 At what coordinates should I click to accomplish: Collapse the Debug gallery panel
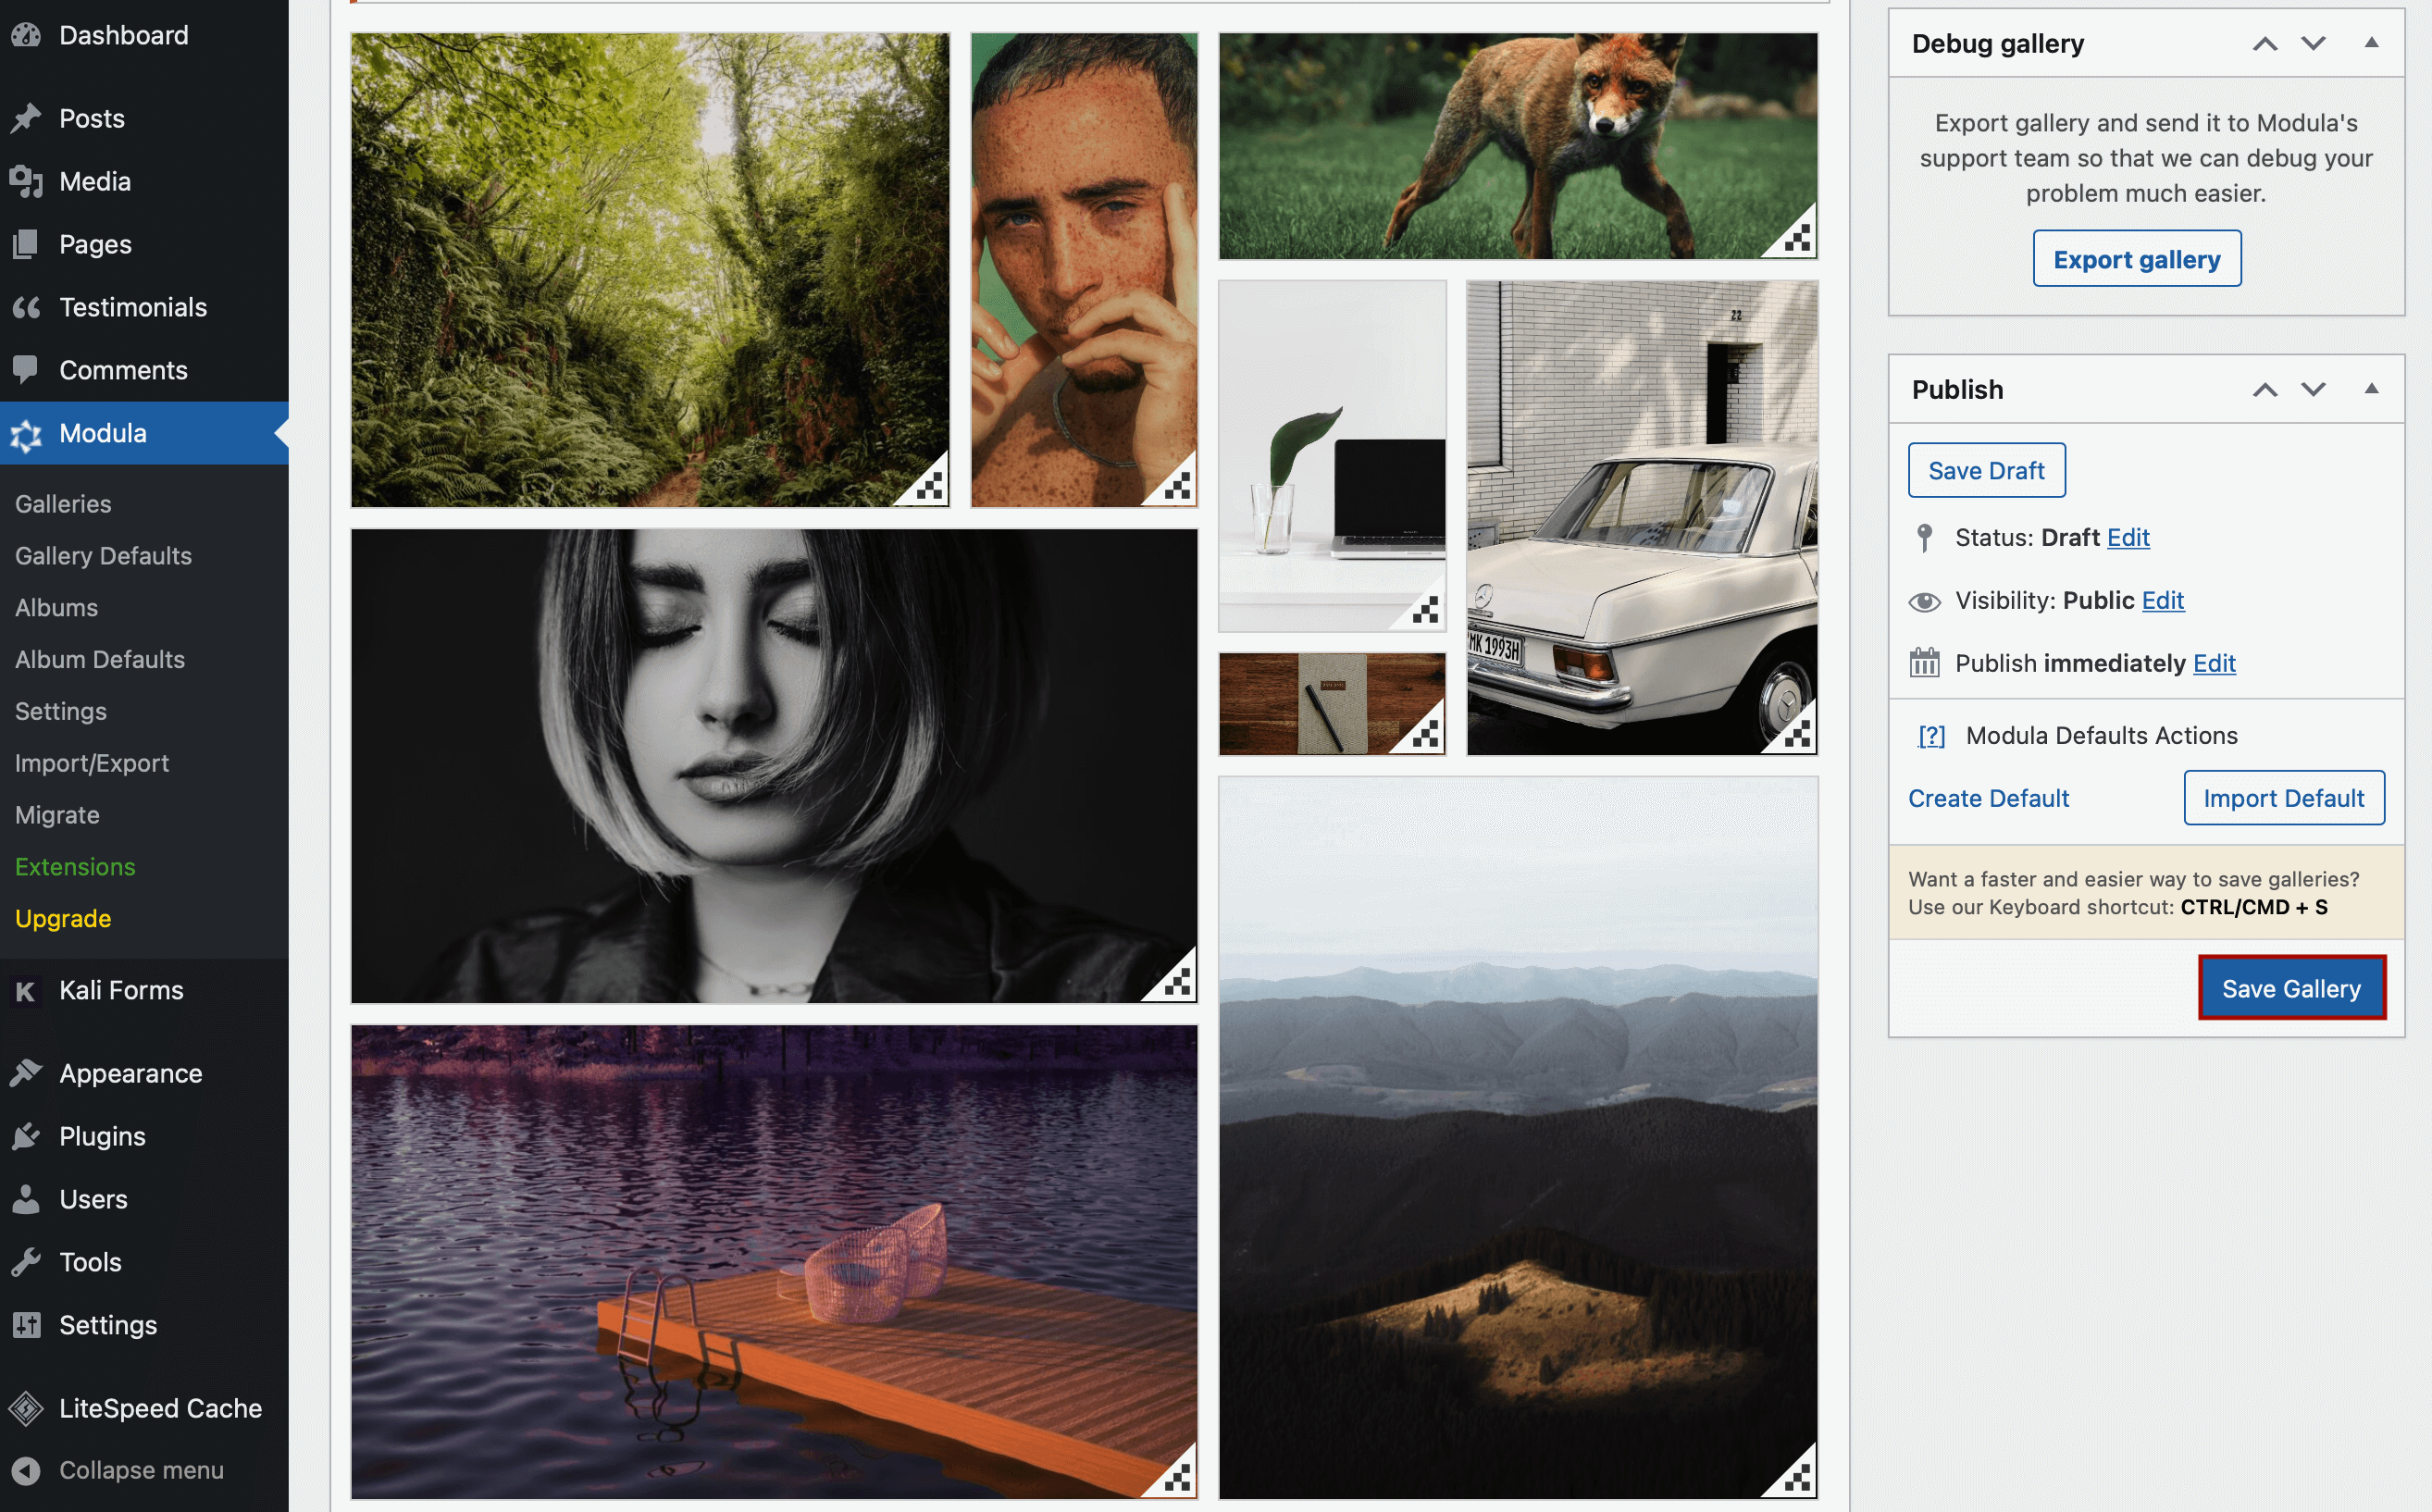2374,43
